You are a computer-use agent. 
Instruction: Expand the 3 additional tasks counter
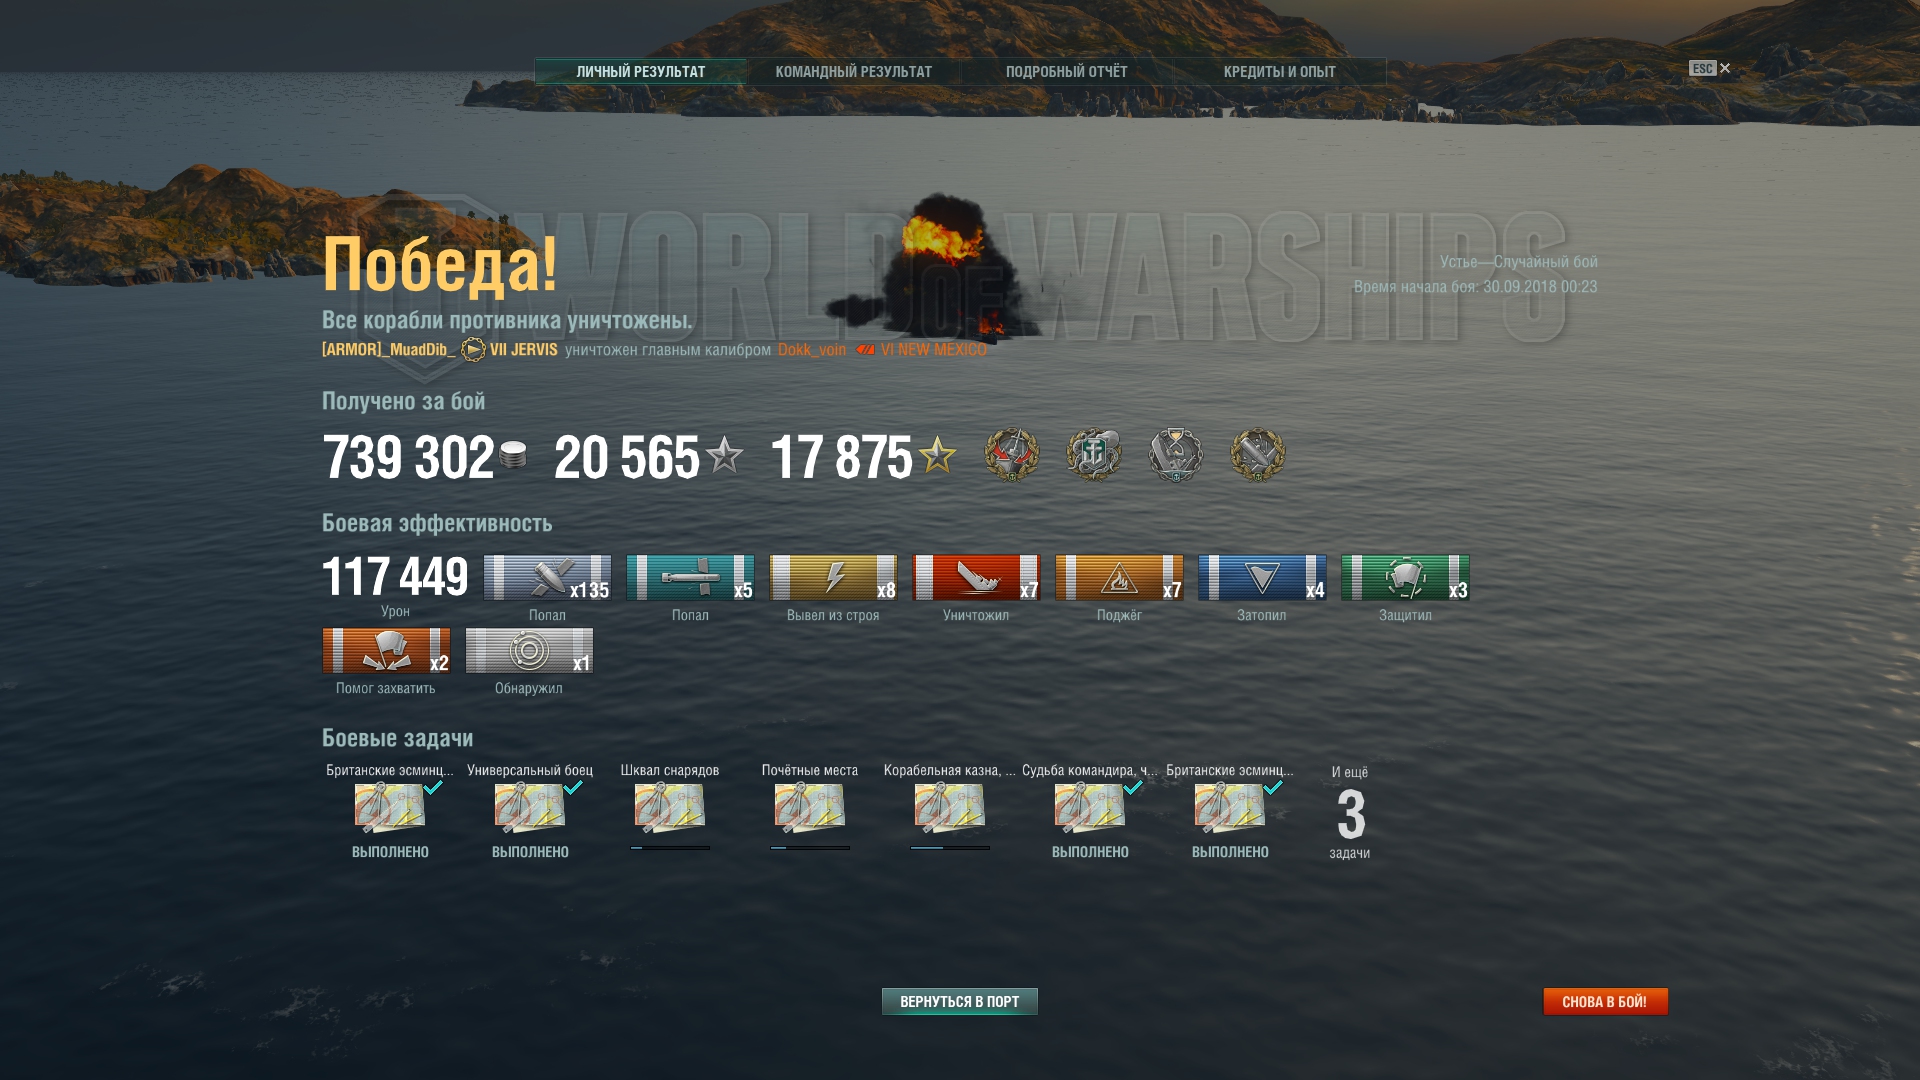1350,813
